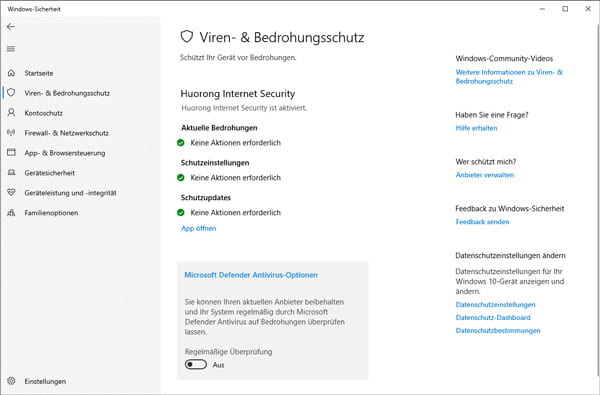The height and width of the screenshot is (395, 600).
Task: Minimize the Windows-Sicherheit window
Action: point(542,9)
